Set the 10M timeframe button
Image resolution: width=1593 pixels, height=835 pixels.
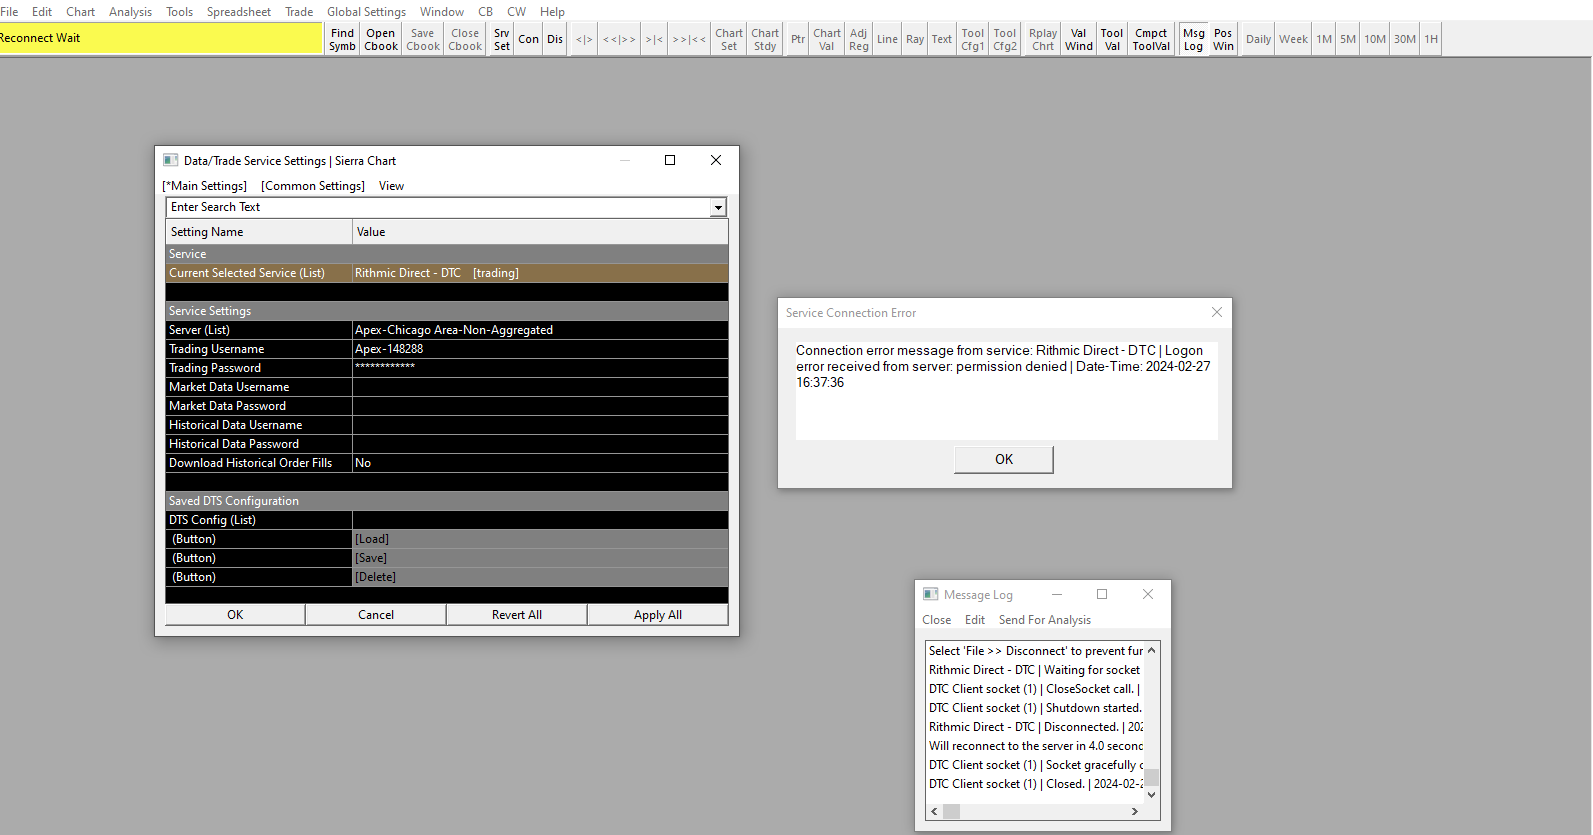point(1375,39)
